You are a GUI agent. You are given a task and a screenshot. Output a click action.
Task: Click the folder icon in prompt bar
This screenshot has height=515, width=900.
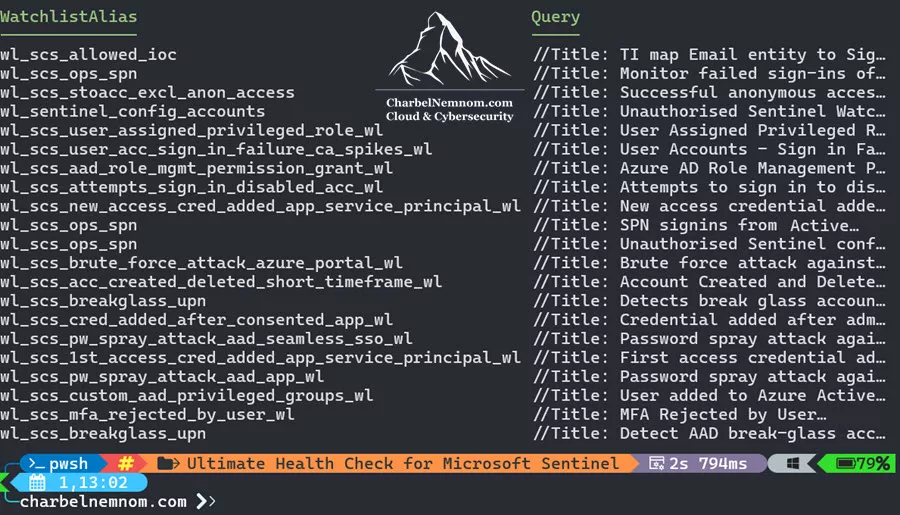pos(168,463)
